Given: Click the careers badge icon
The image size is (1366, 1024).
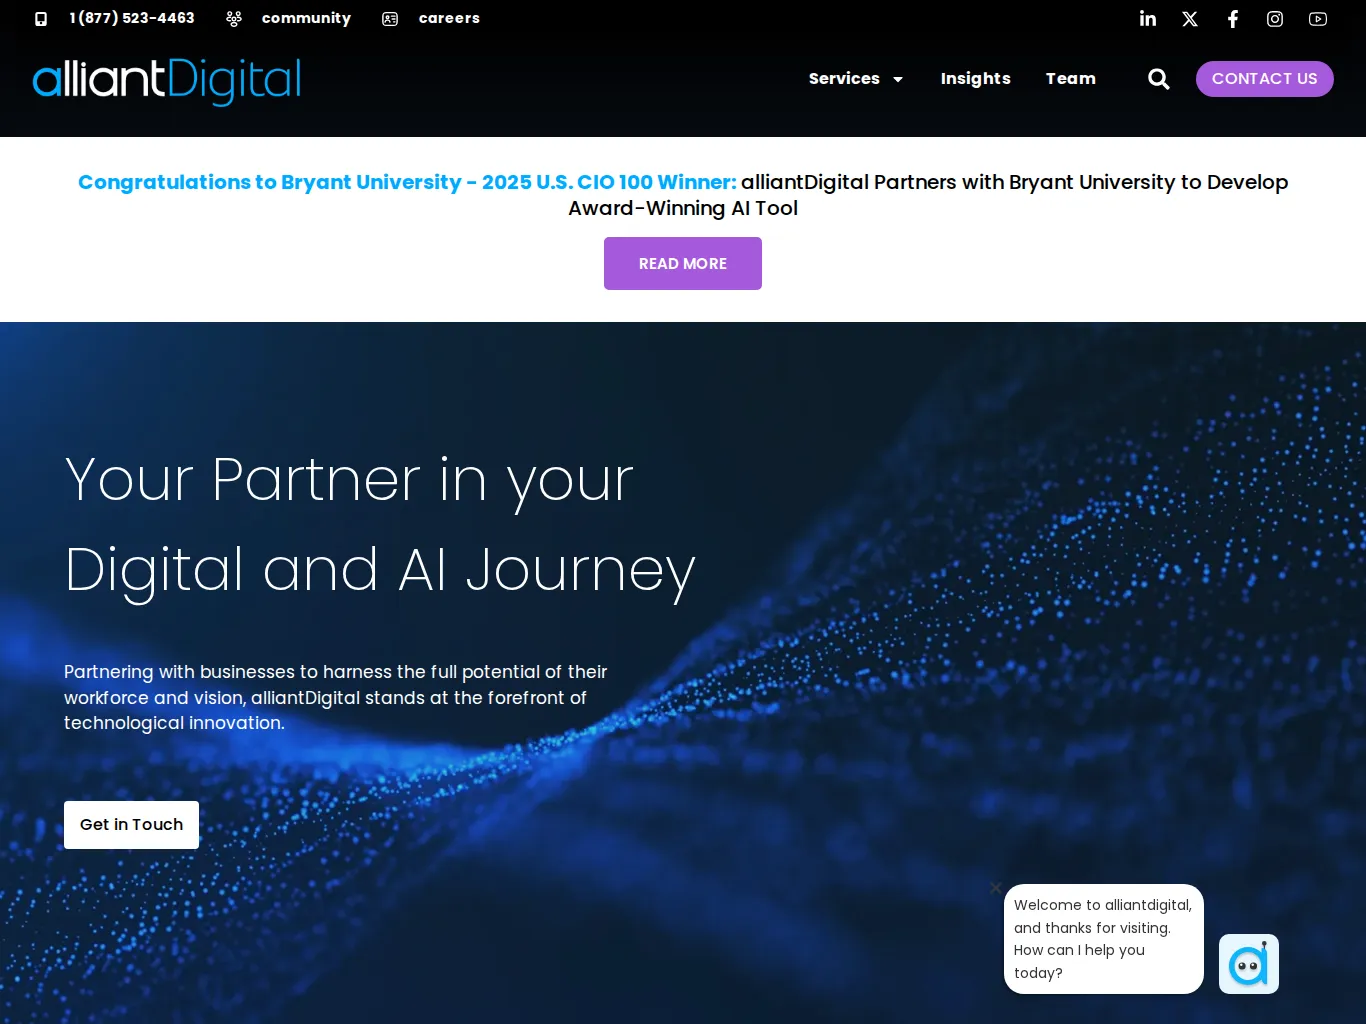Looking at the screenshot, I should coord(390,18).
